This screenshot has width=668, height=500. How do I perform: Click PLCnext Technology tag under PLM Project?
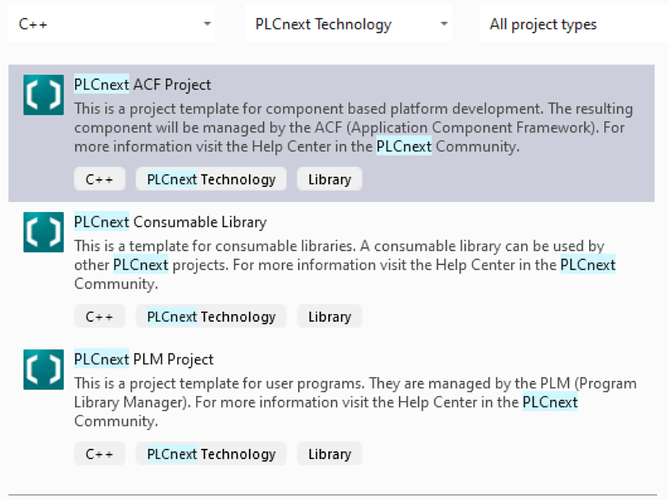point(211,454)
